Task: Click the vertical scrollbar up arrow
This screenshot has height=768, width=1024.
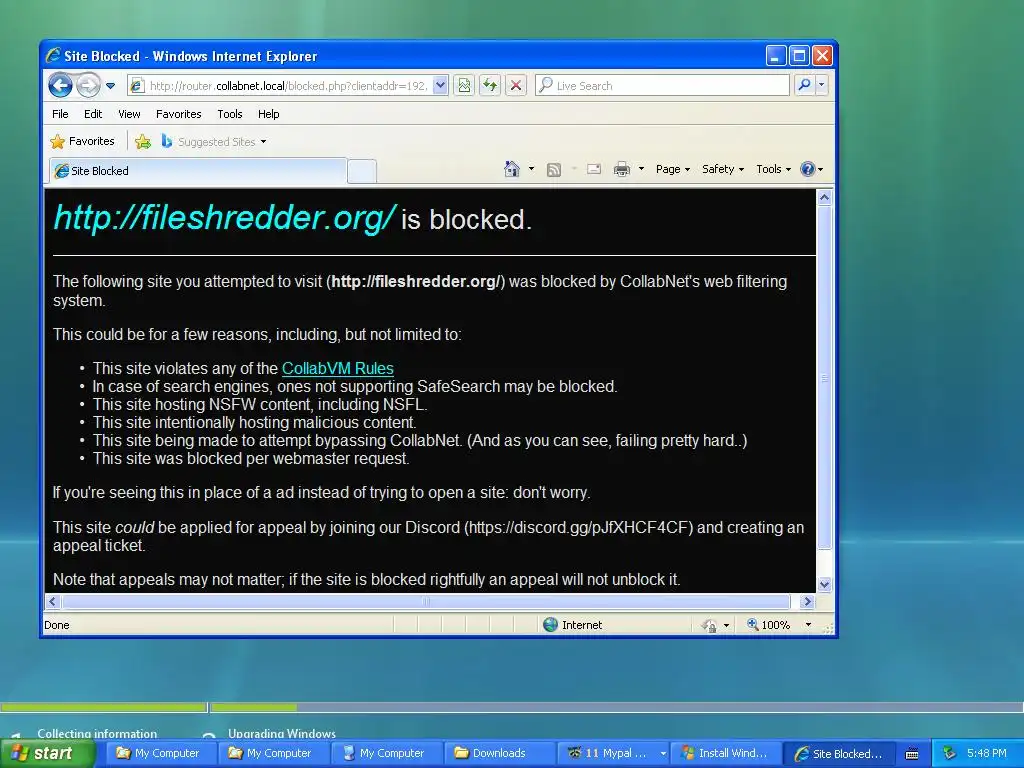Action: click(824, 197)
